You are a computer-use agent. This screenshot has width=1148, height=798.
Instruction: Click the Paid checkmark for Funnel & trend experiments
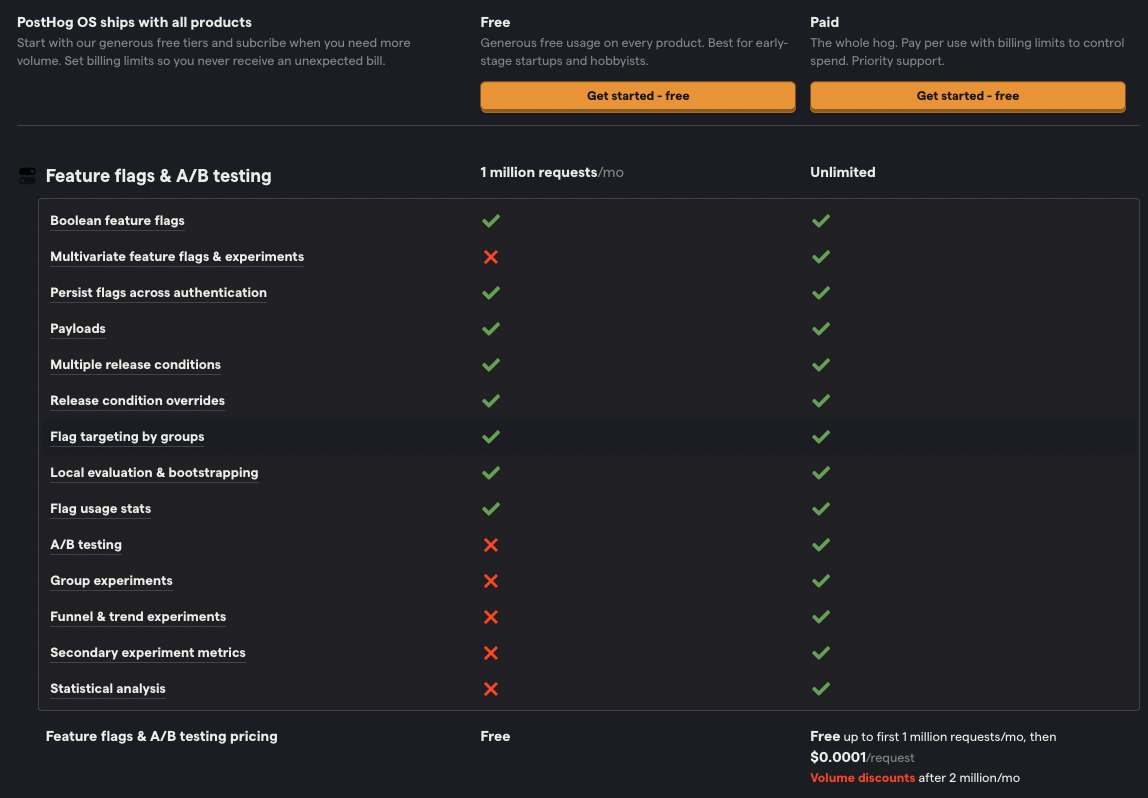coord(821,617)
